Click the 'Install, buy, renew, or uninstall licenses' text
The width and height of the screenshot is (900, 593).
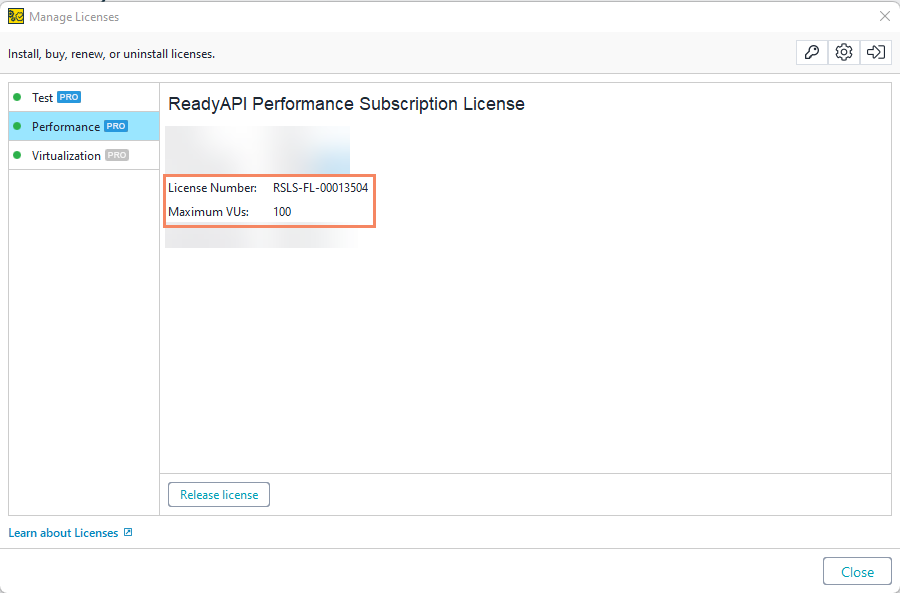click(x=111, y=54)
